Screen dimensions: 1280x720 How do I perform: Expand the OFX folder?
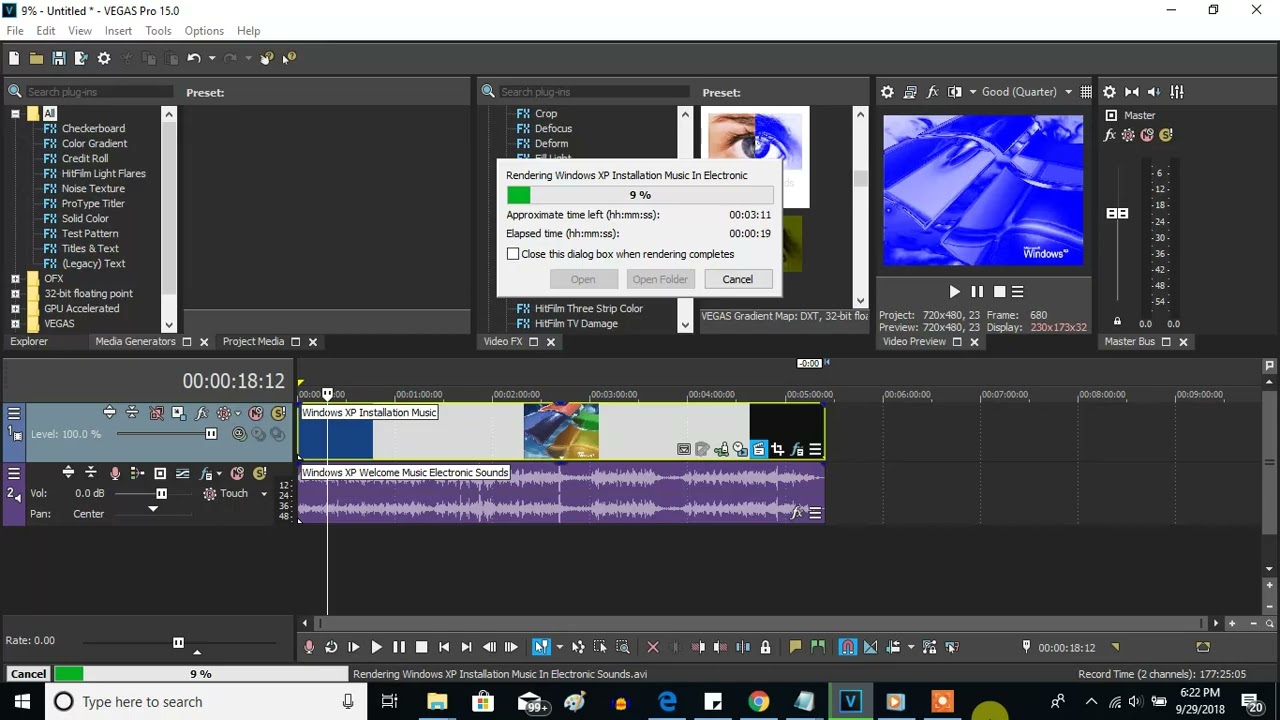click(x=15, y=279)
